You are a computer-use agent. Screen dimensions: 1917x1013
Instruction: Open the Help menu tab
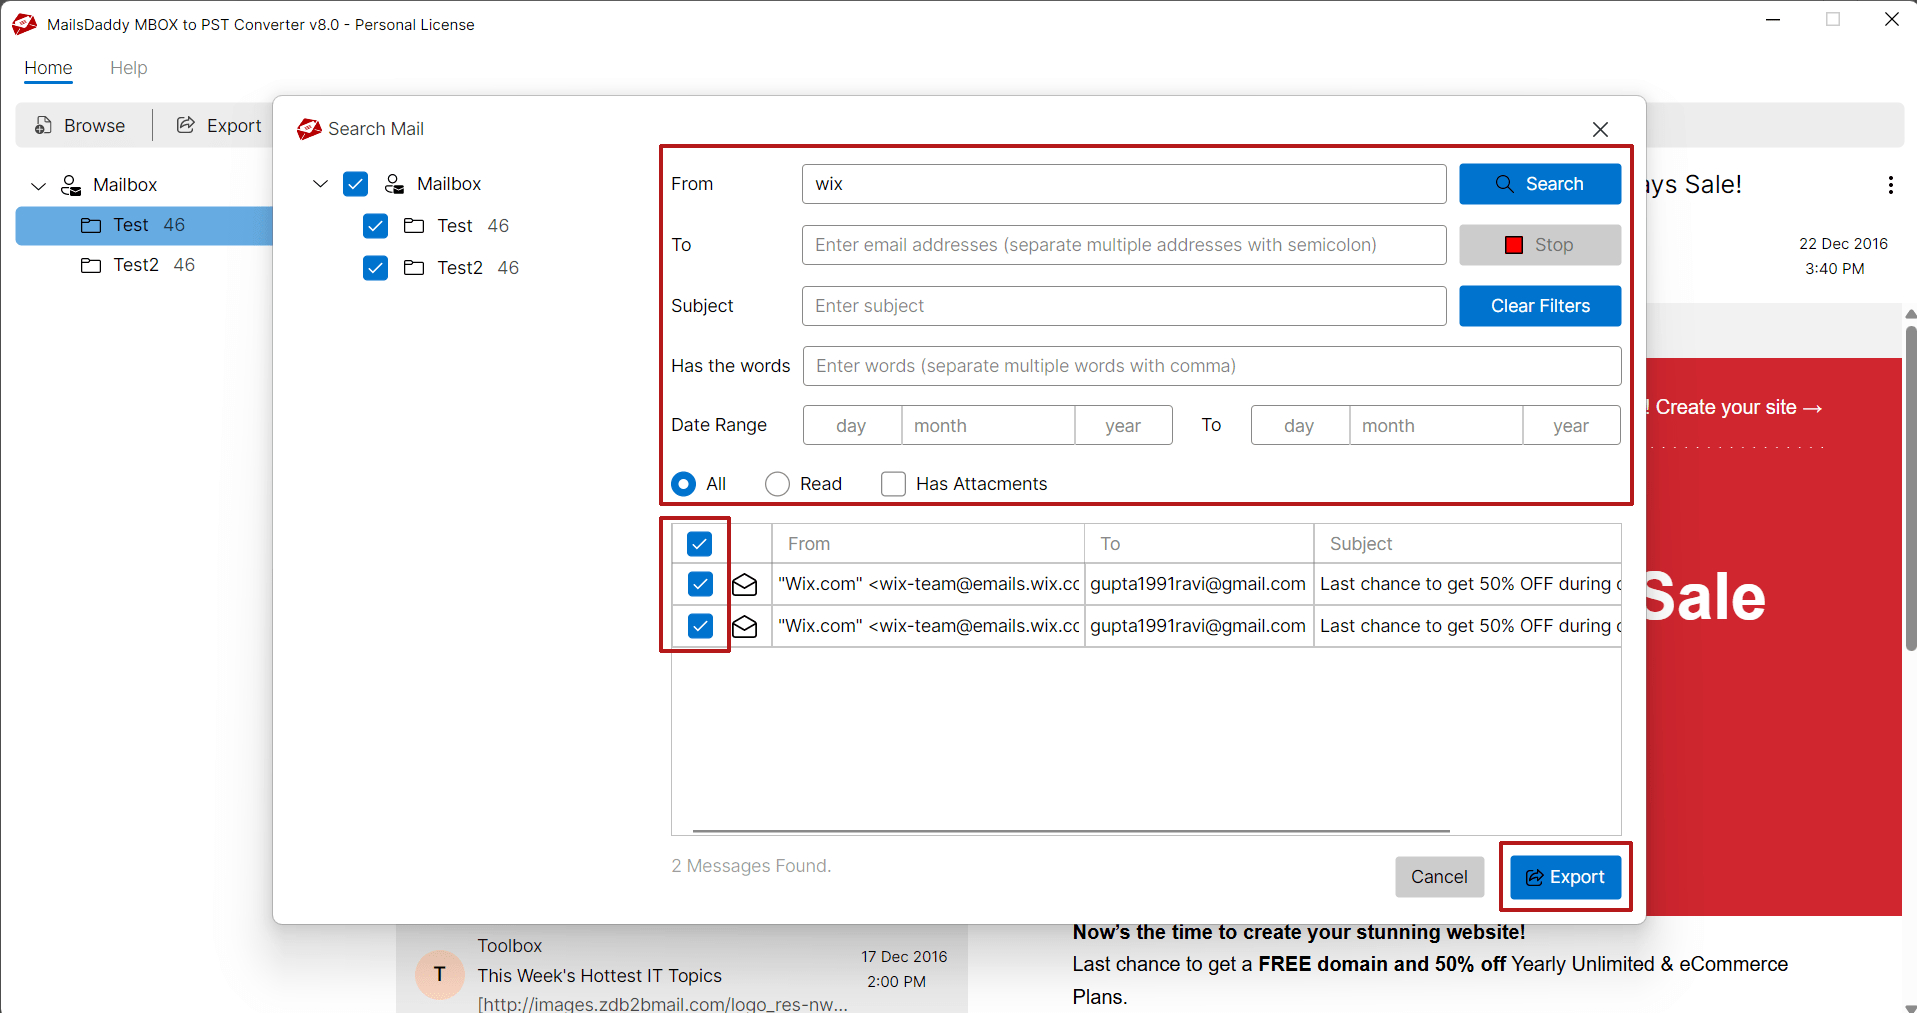(x=128, y=68)
